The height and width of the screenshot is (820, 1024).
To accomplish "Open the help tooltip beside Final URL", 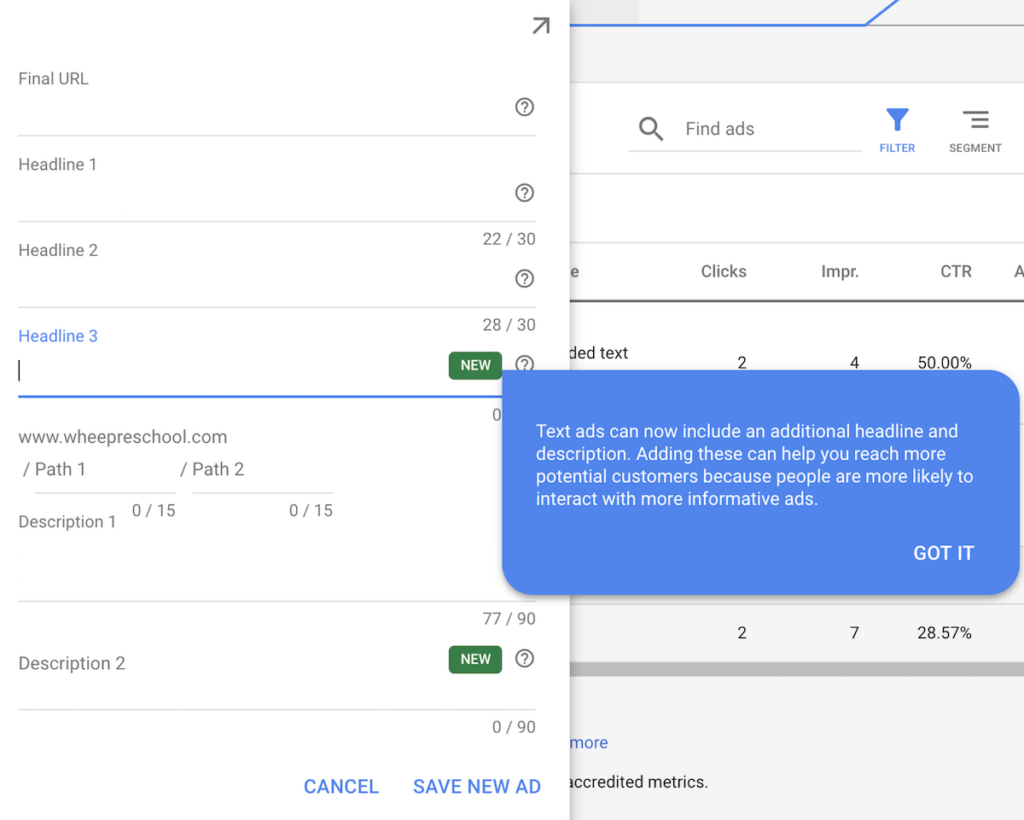I will [x=524, y=107].
